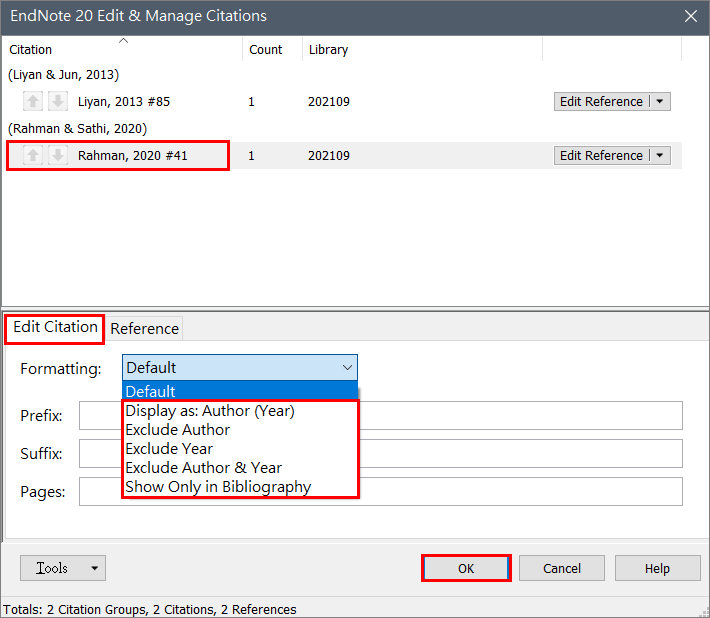The height and width of the screenshot is (618, 710).
Task: Open Edit Reference dropdown arrow for Liyan row
Action: point(660,101)
